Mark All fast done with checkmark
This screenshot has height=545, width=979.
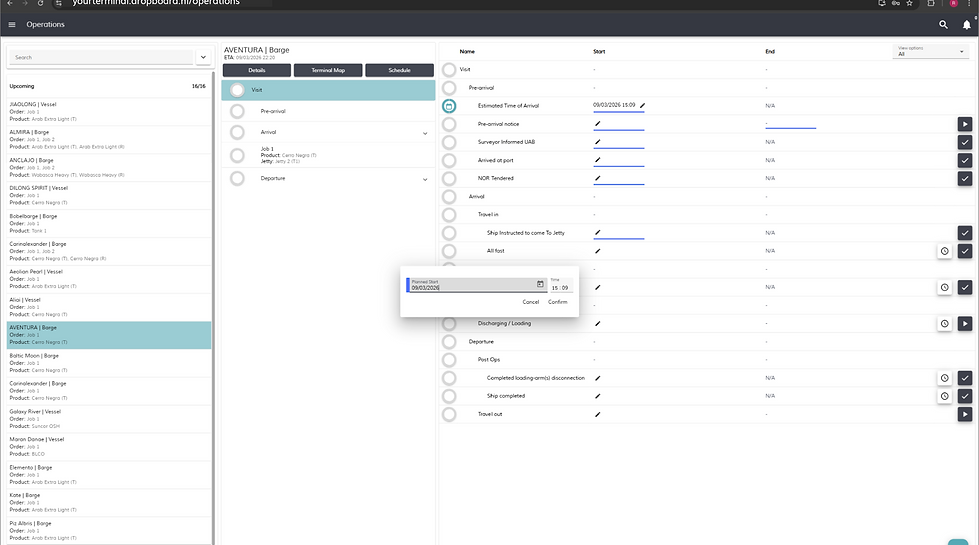click(965, 251)
